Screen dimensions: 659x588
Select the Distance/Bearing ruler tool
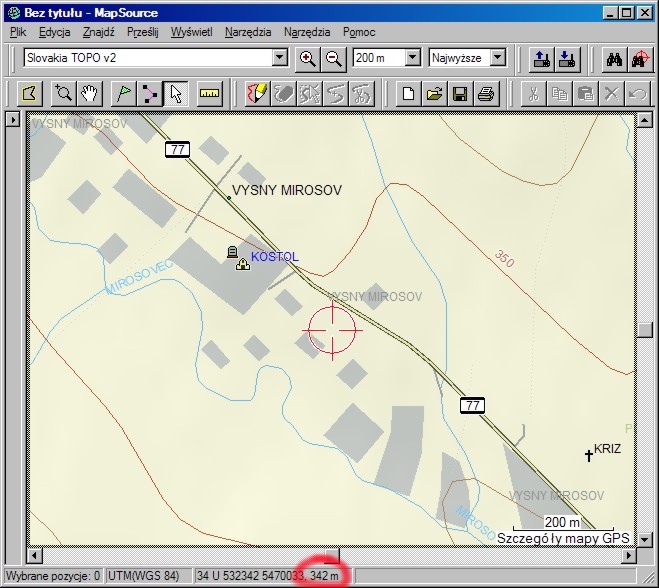209,93
